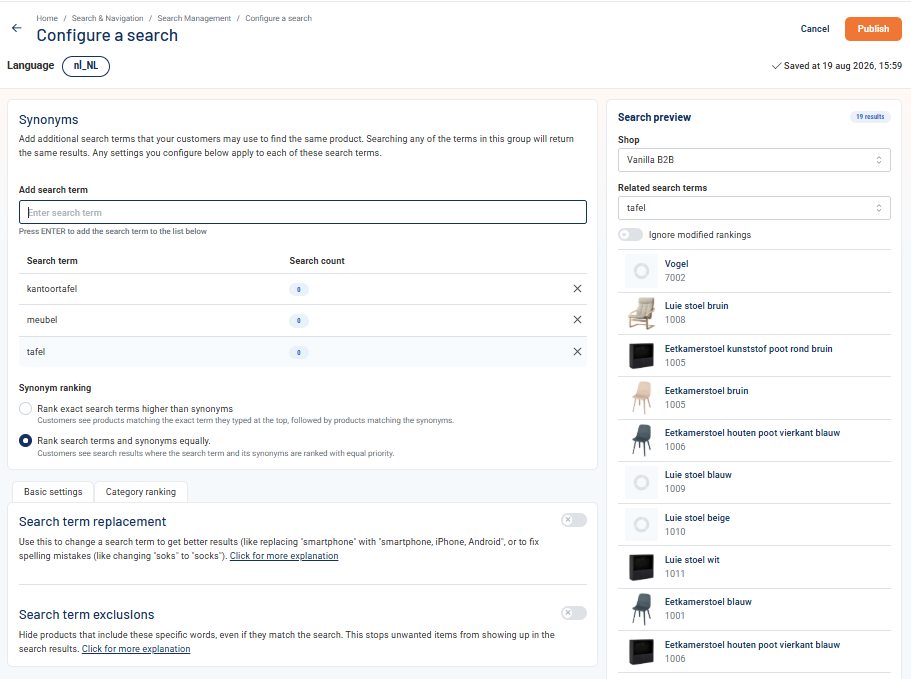Screen dimensions: 911x679
Task: Open Search & Navigation breadcrumb
Action: 107,18
